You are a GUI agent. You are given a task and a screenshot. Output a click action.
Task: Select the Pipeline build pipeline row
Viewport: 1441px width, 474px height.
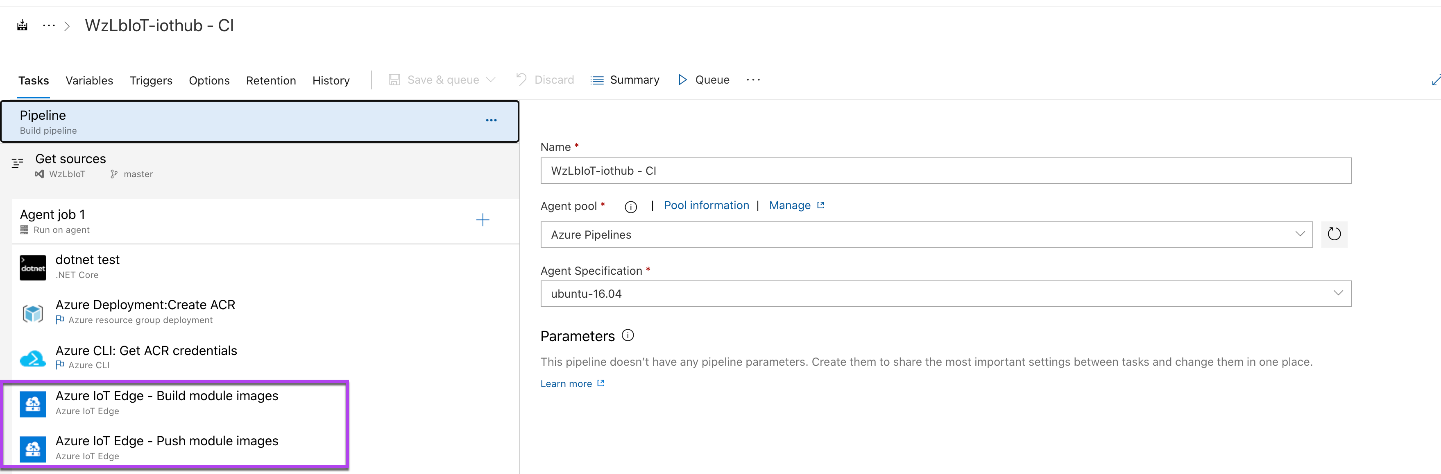pos(260,122)
